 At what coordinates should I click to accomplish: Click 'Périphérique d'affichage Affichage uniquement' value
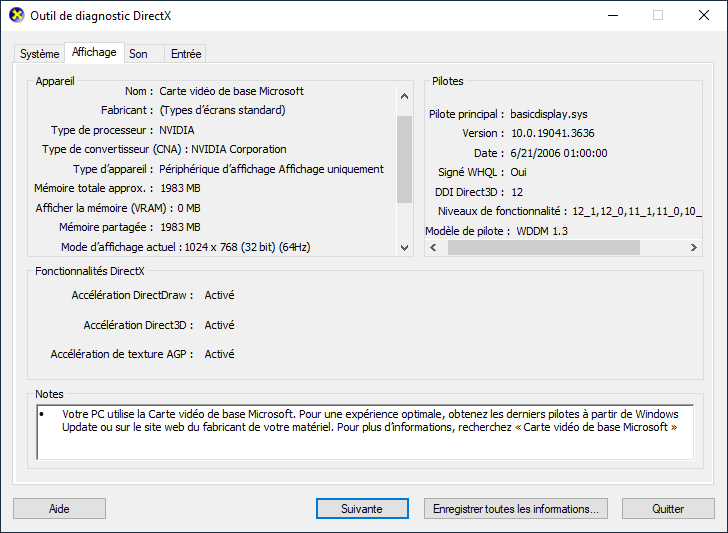tap(272, 169)
